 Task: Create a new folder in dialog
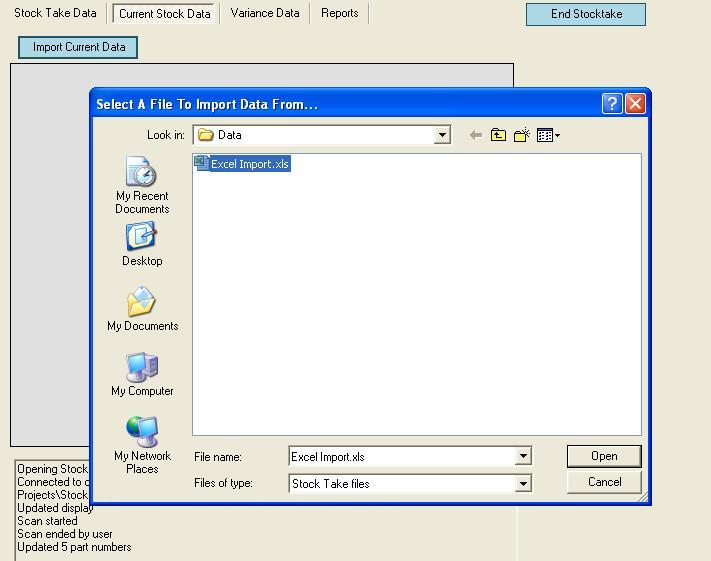point(521,135)
